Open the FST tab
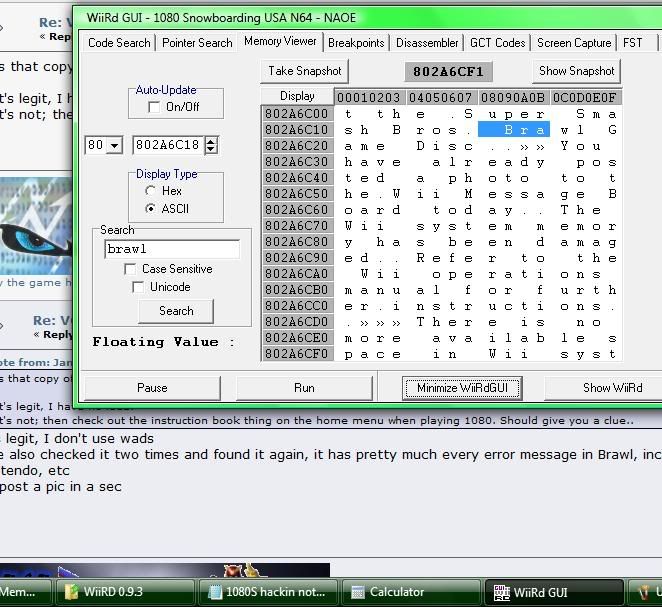This screenshot has width=662, height=607. 632,43
